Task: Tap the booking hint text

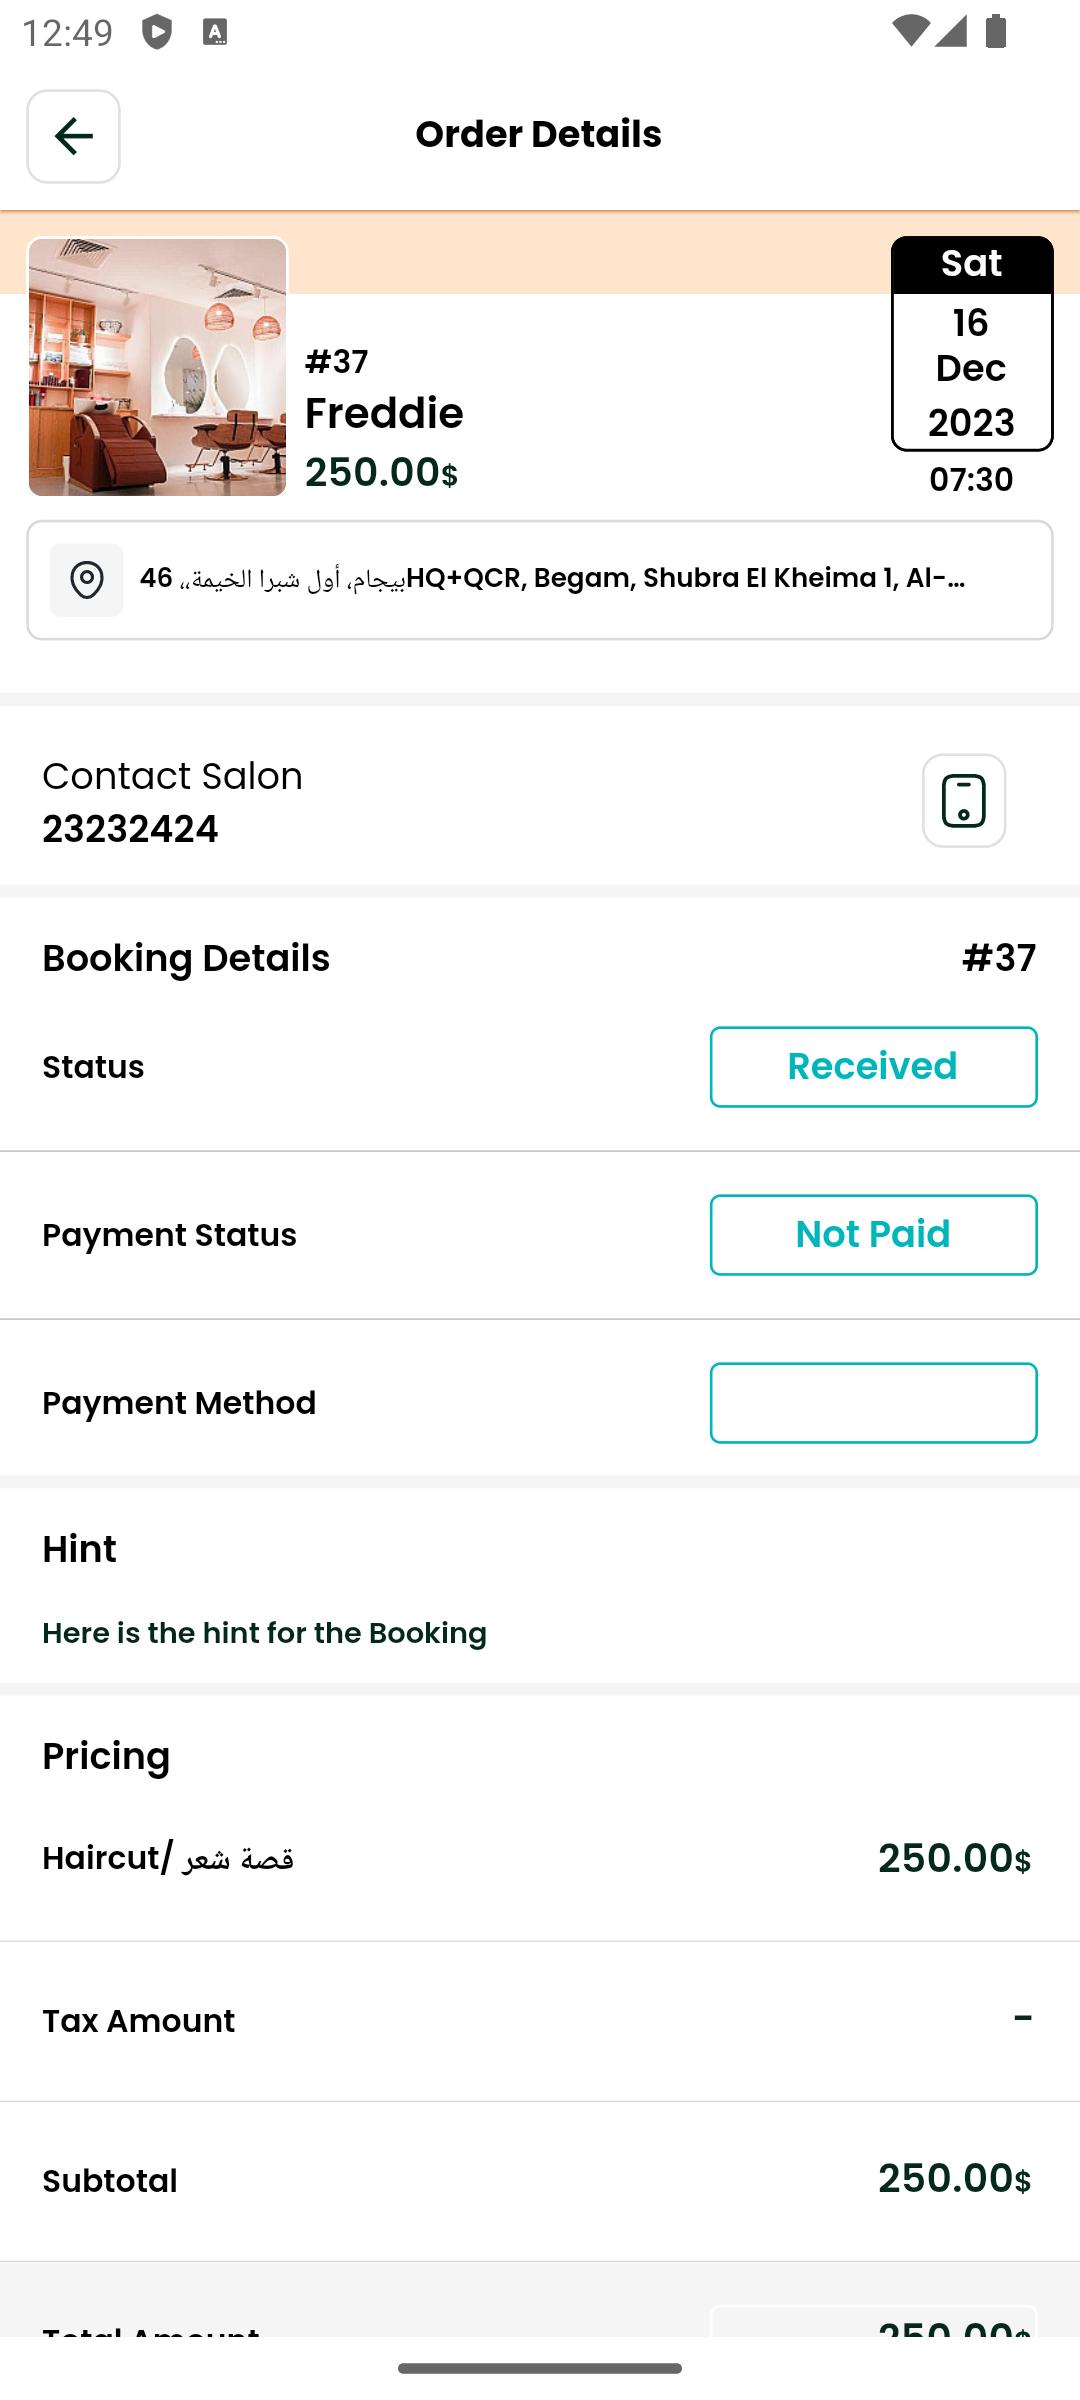Action: coord(264,1633)
